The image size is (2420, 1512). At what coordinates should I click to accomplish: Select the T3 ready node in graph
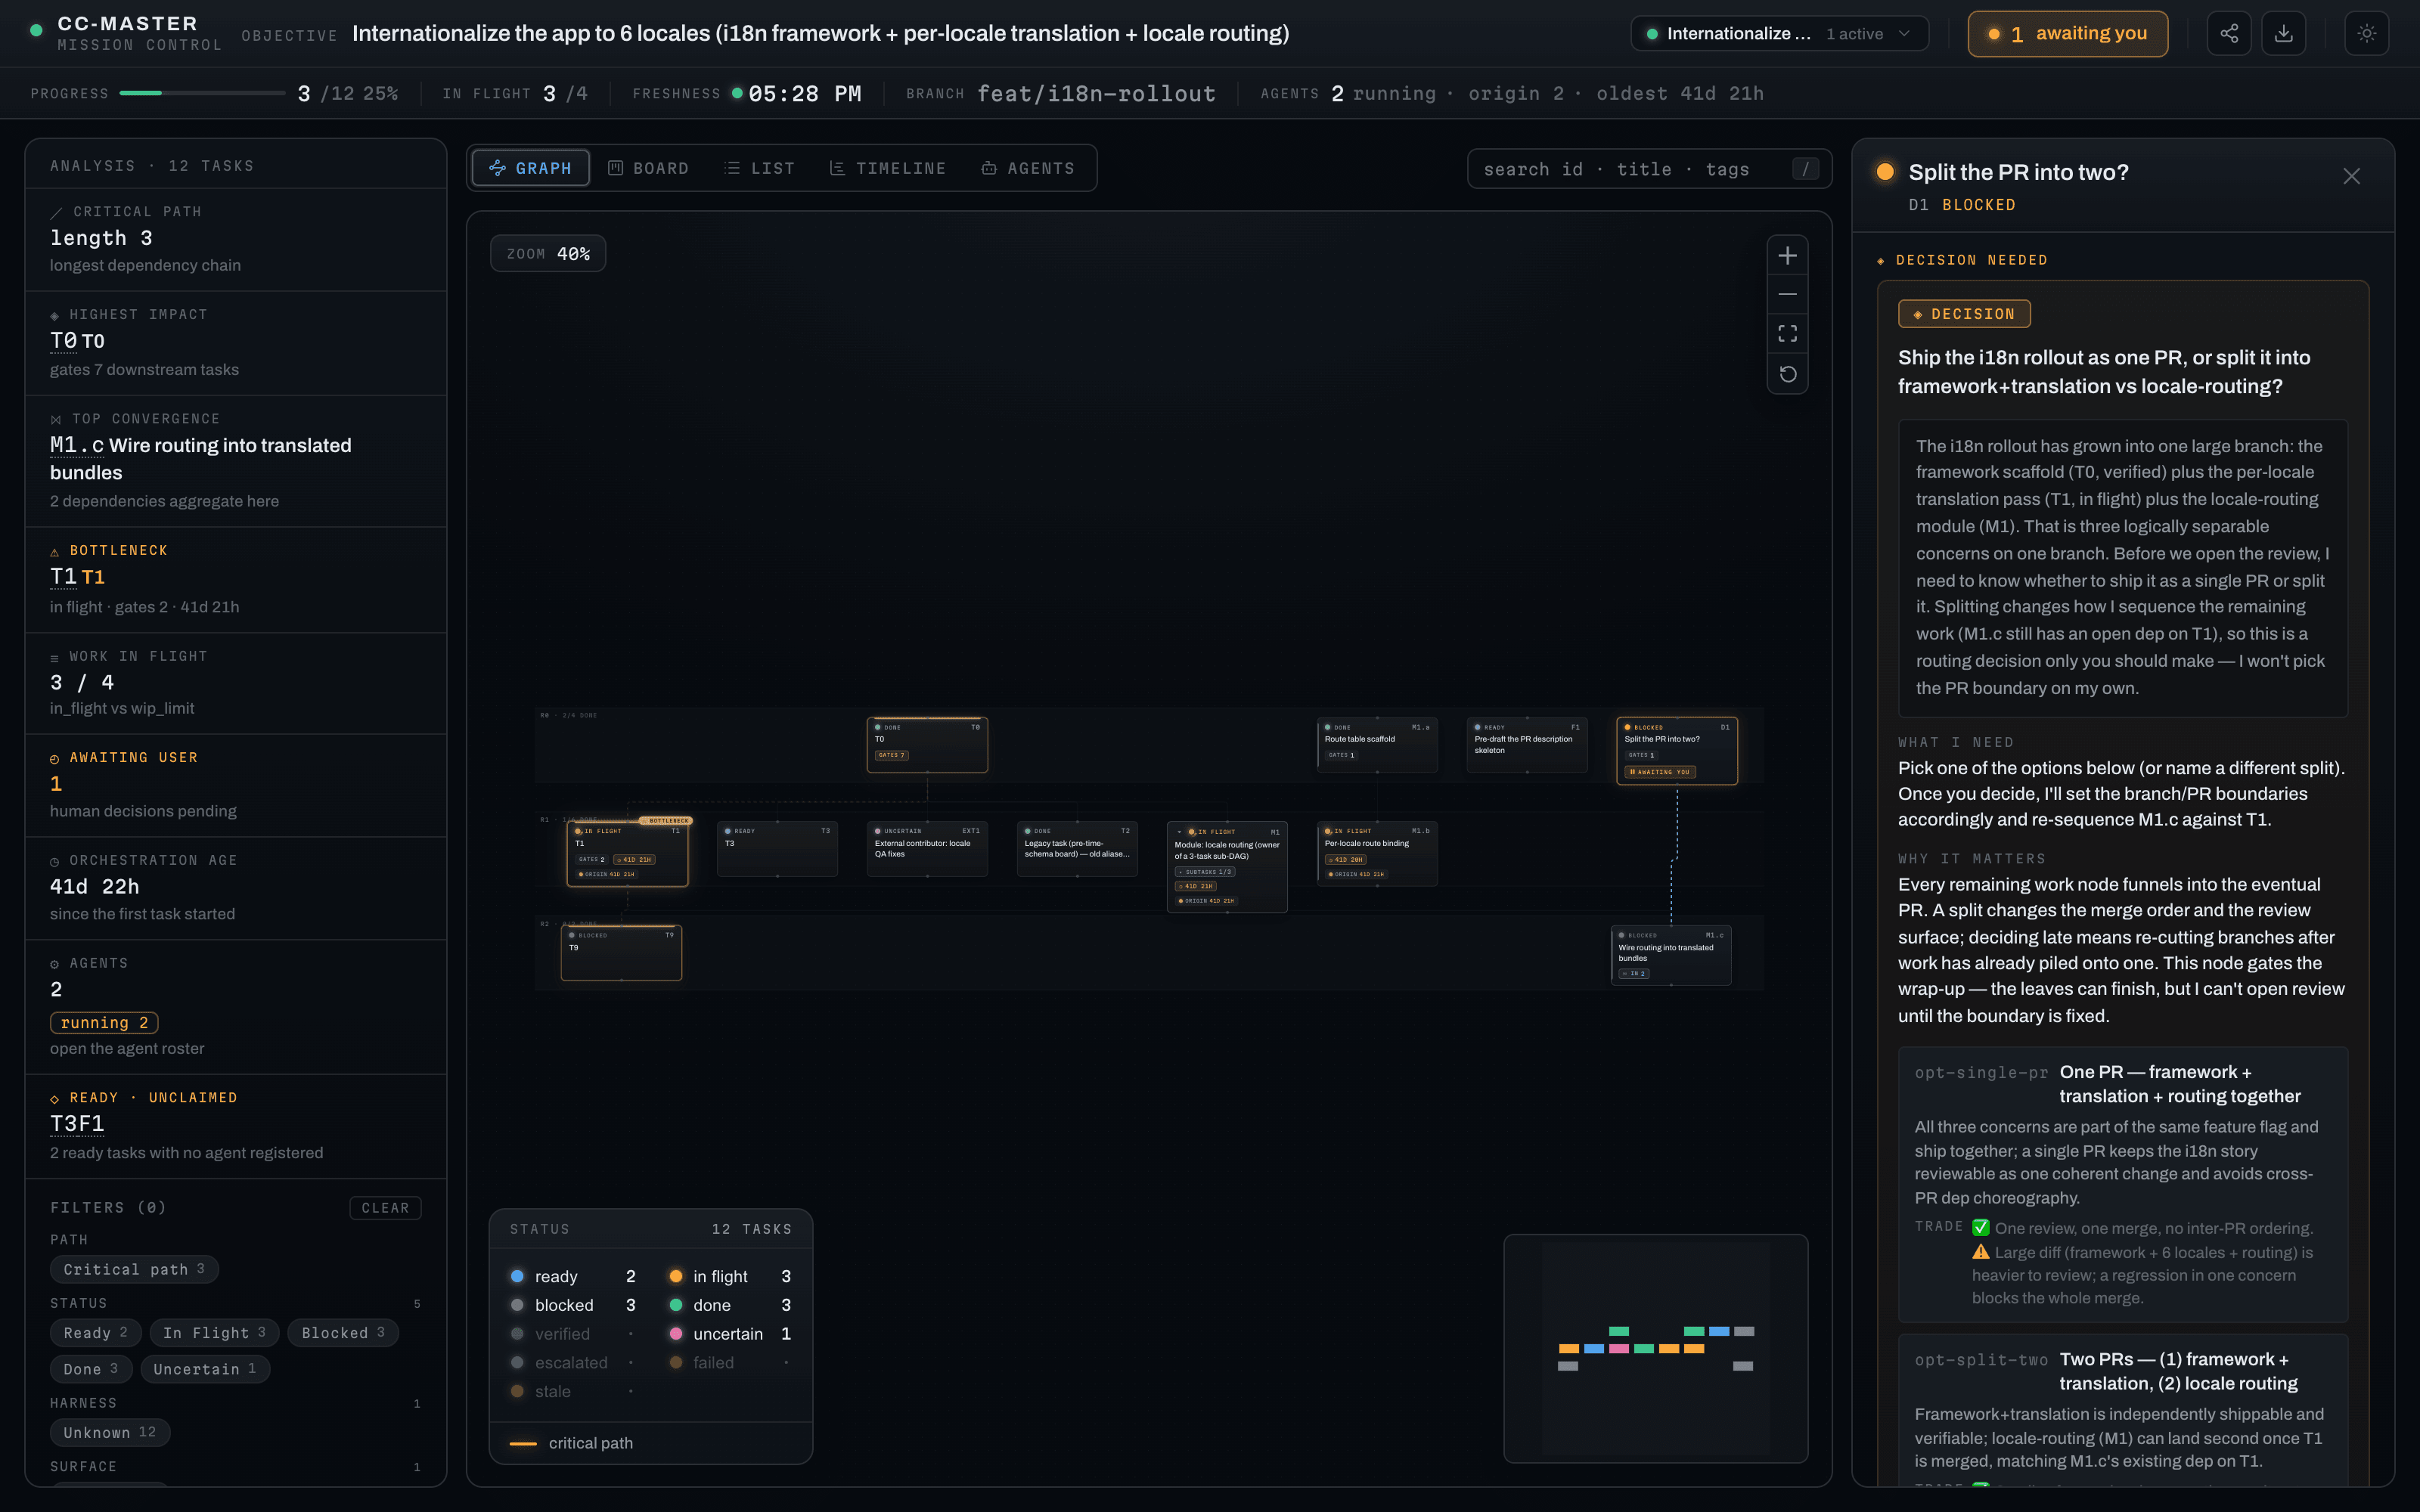(x=777, y=849)
